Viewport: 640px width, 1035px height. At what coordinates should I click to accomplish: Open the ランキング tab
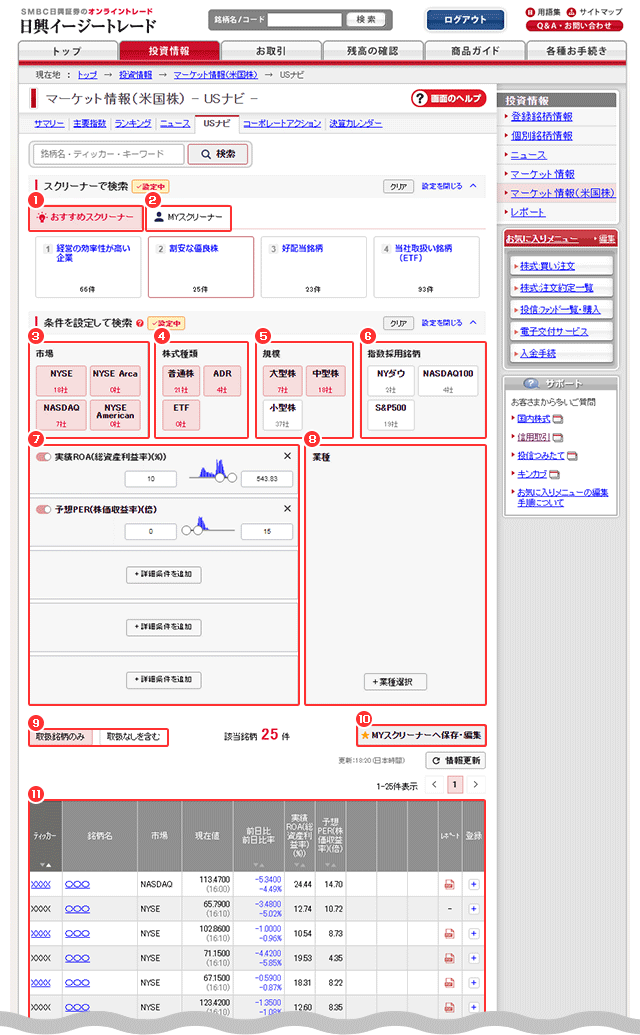133,123
